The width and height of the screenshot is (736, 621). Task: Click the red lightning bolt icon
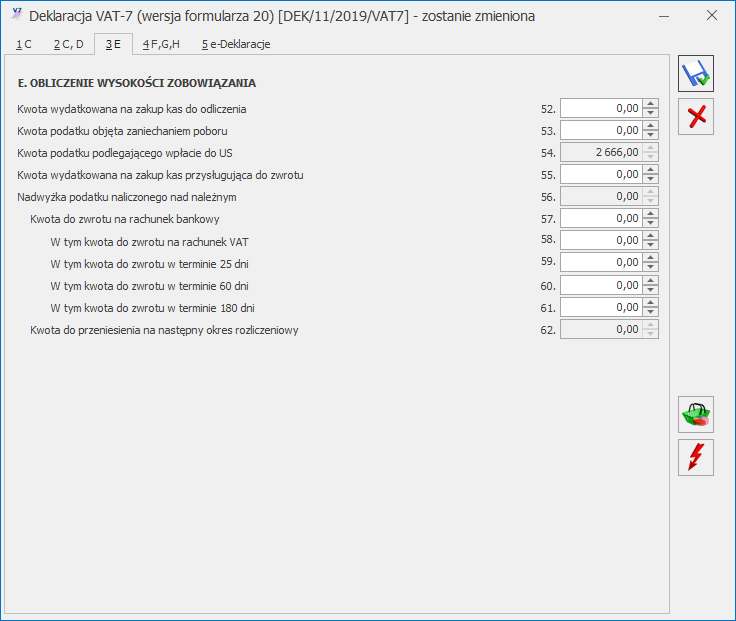click(695, 457)
